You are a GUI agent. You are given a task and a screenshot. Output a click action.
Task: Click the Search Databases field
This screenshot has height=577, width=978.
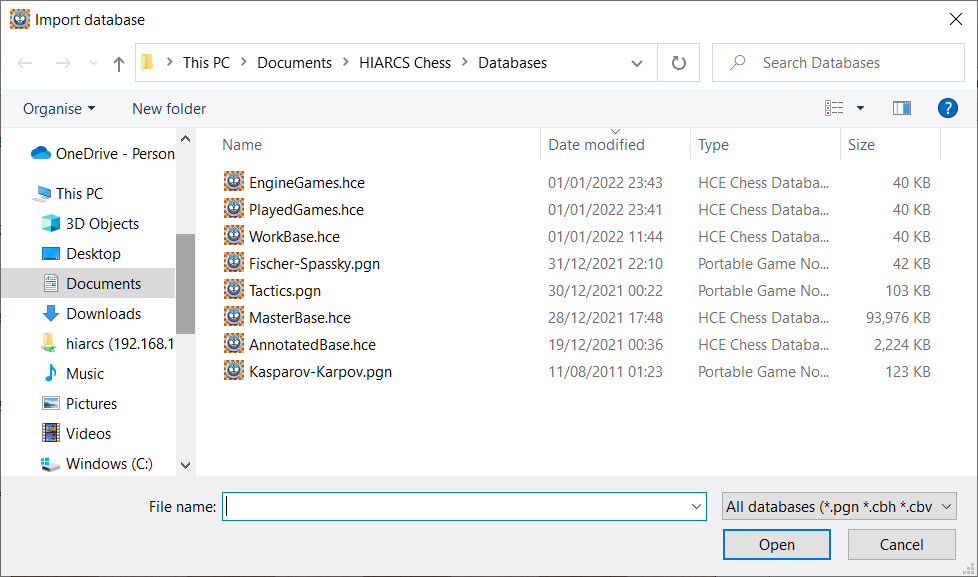(x=840, y=63)
